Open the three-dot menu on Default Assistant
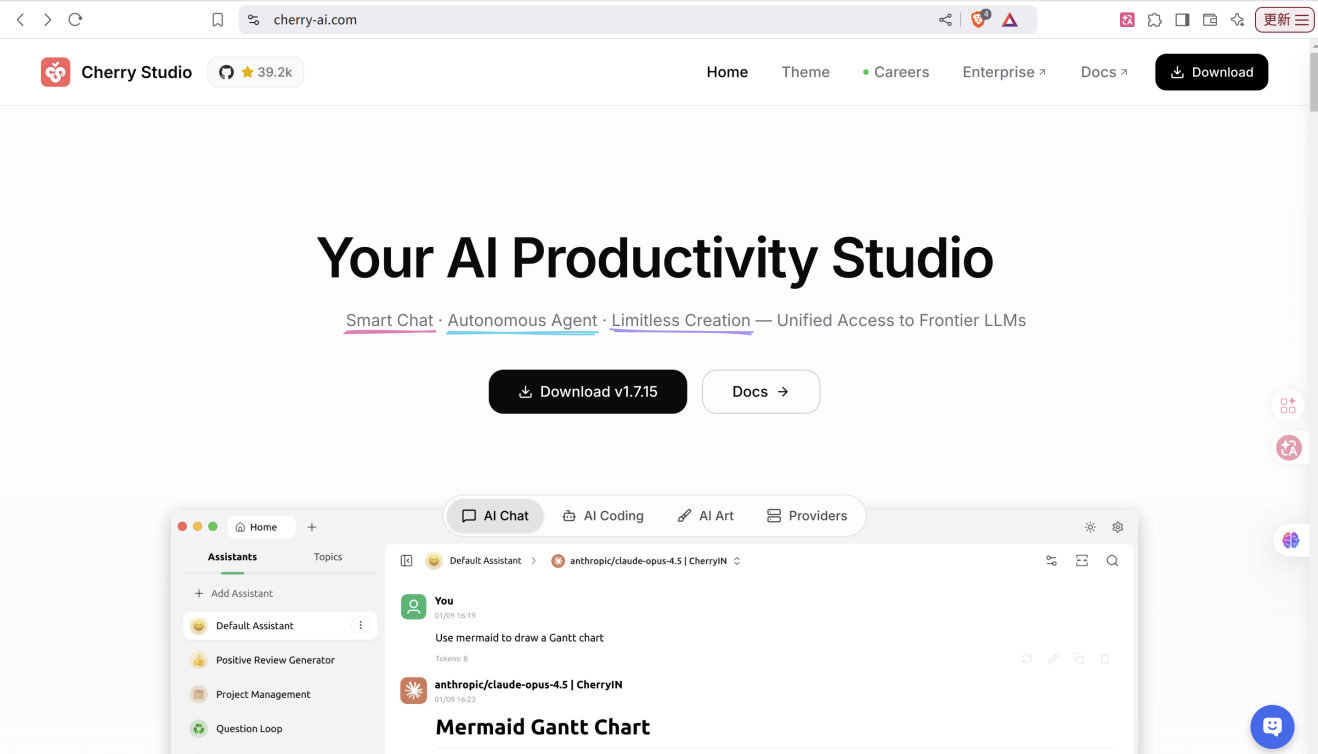Screen dimensions: 1318x754 click(361, 625)
